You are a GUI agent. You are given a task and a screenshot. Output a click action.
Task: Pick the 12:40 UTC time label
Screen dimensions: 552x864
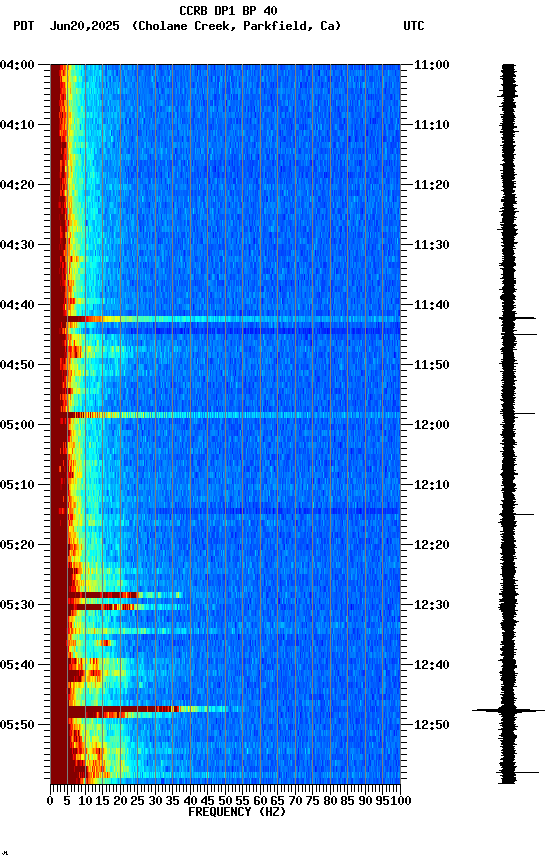pyautogui.click(x=432, y=666)
